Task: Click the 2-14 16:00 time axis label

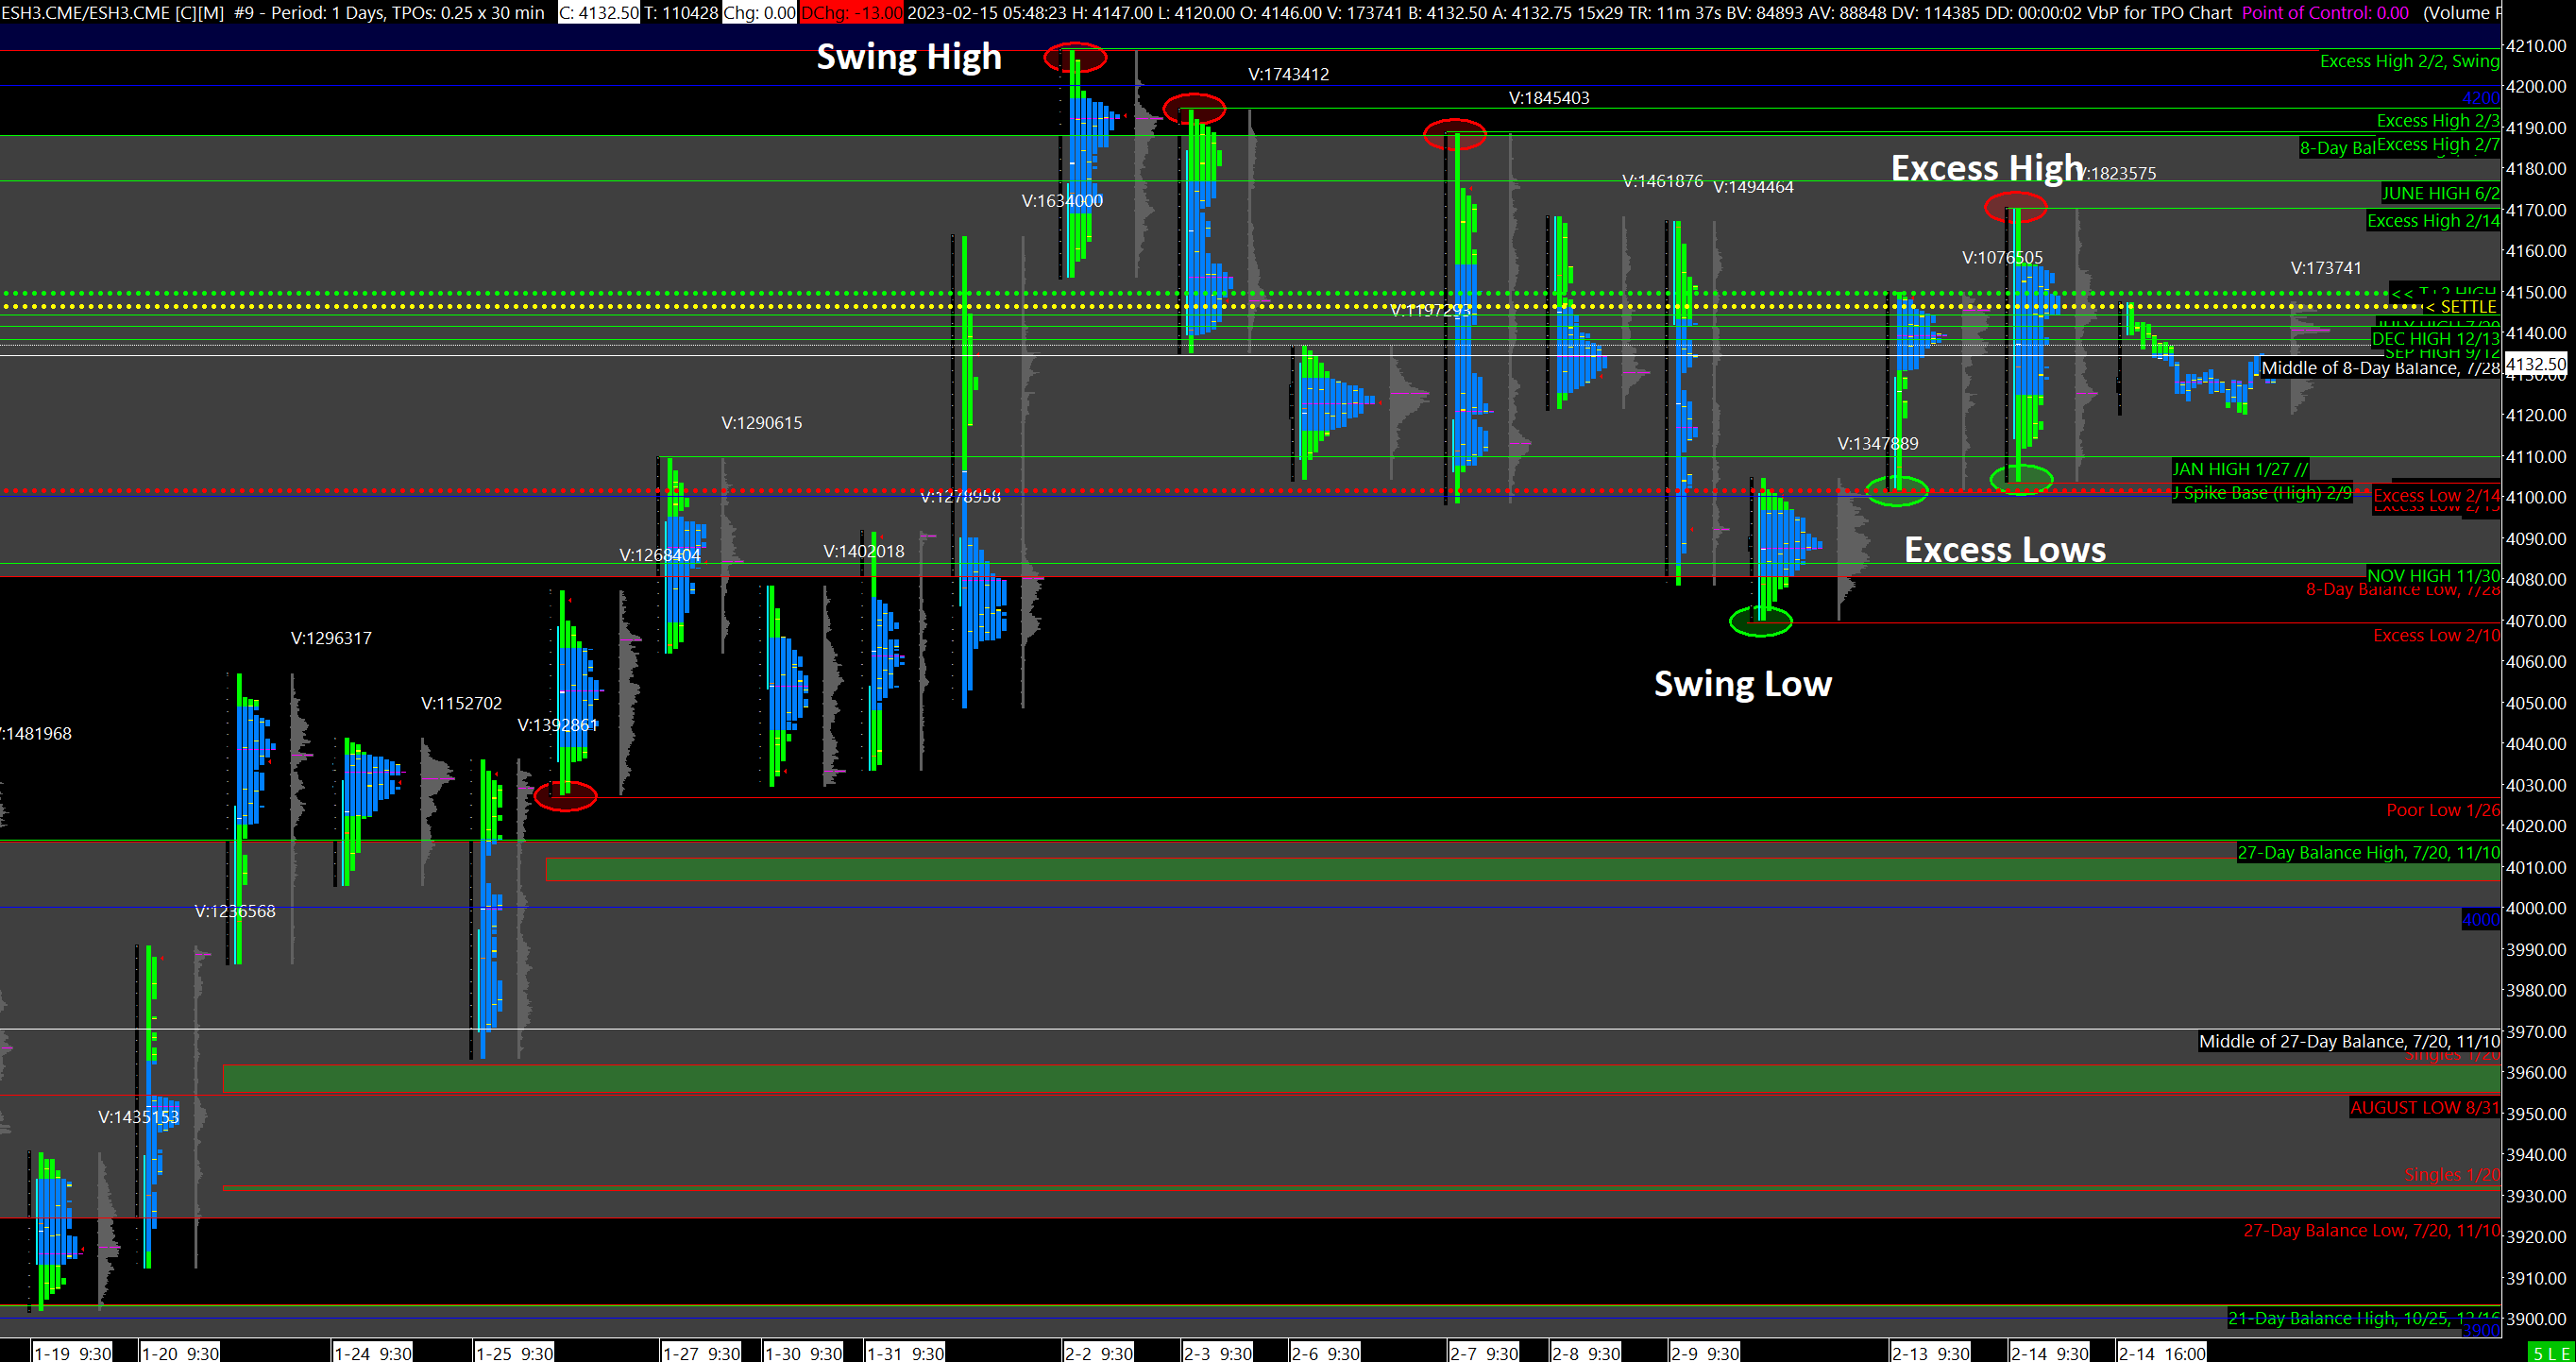Action: click(2162, 1353)
